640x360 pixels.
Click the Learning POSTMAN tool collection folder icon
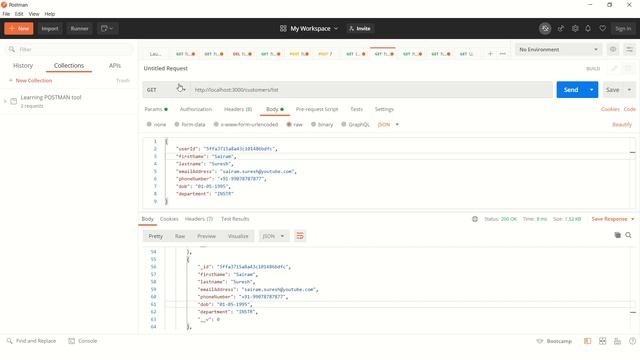pyautogui.click(x=13, y=101)
